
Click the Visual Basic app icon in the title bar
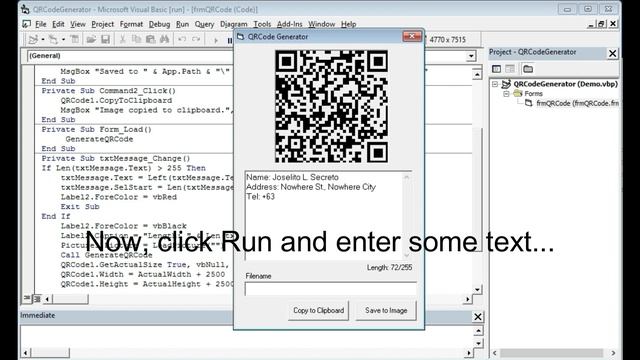click(x=26, y=9)
